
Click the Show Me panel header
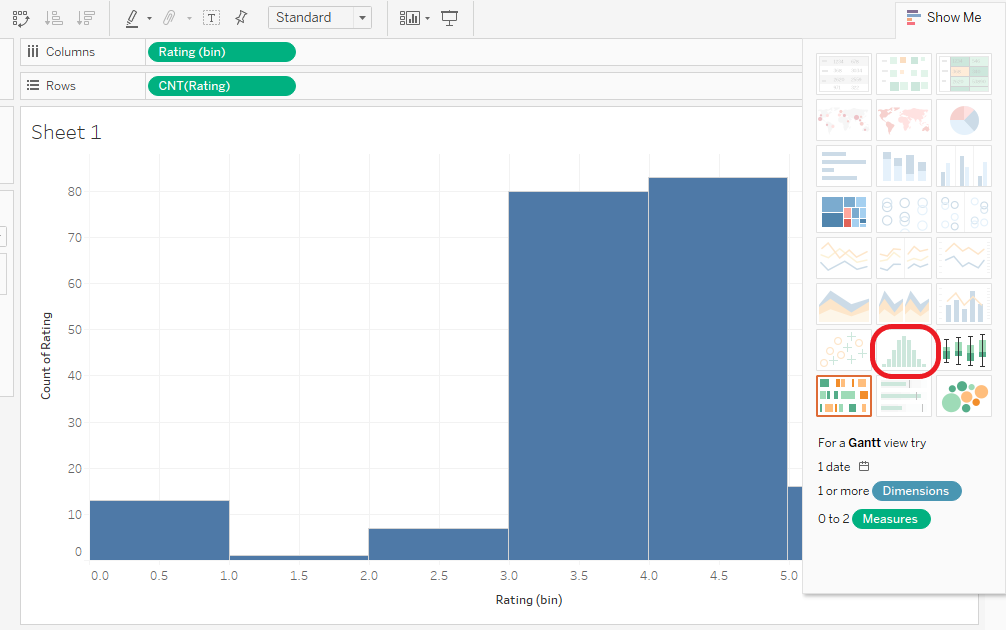point(943,17)
